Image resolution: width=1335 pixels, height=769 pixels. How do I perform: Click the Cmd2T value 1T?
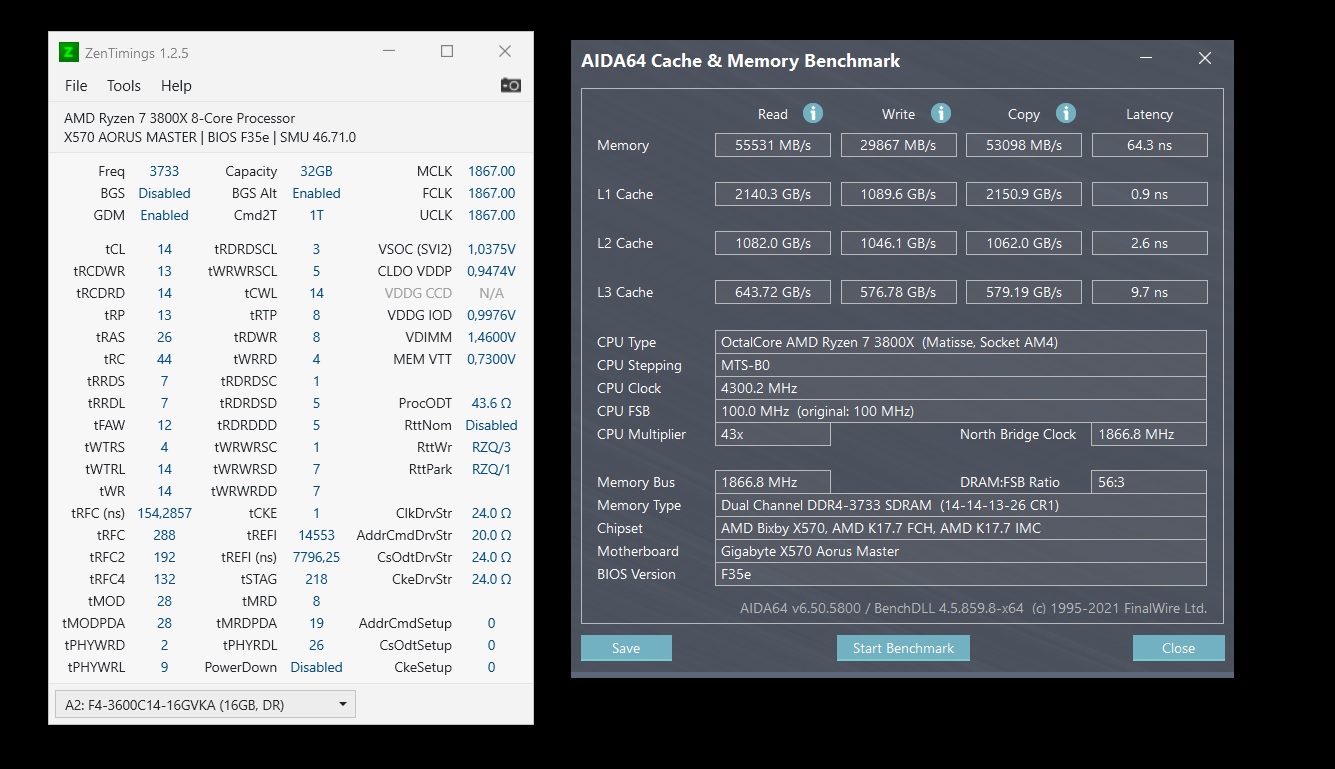tap(316, 215)
